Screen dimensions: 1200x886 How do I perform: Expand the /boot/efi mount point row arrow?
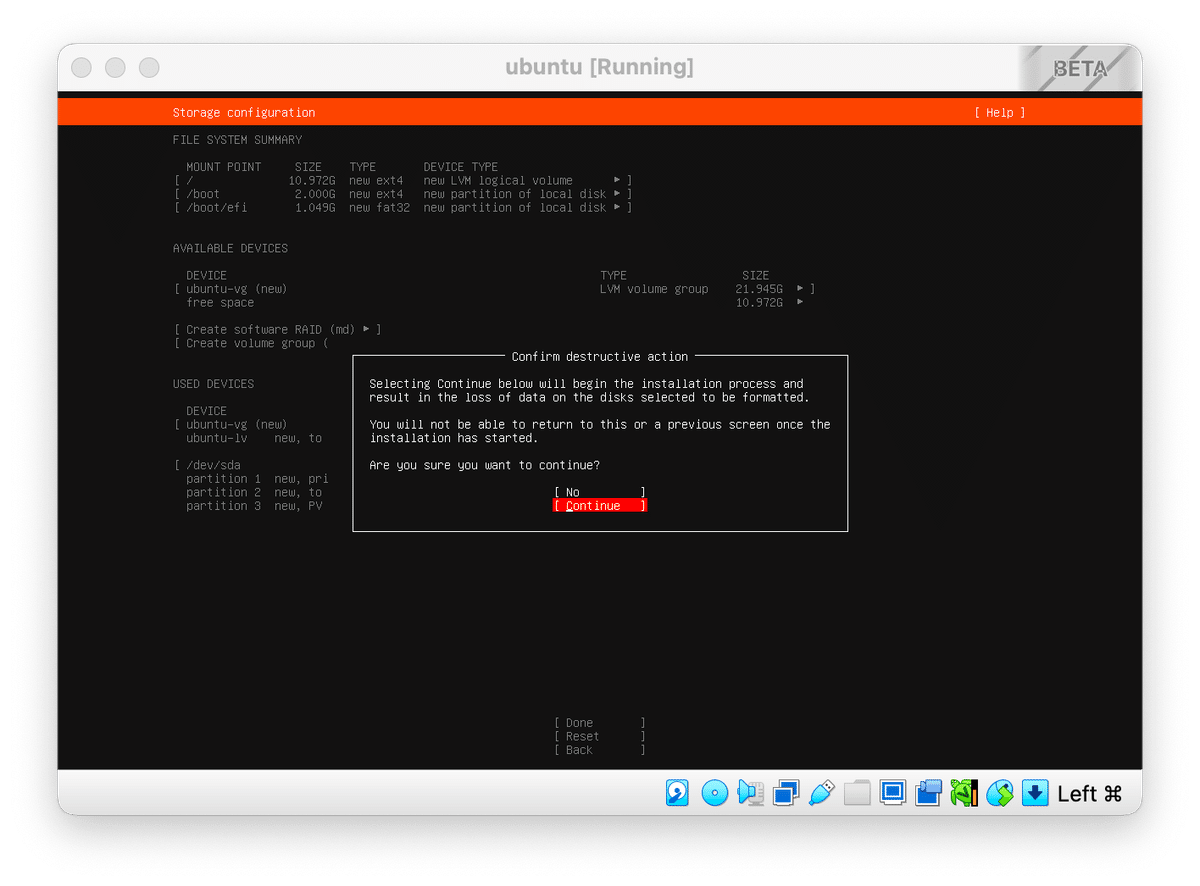click(617, 208)
